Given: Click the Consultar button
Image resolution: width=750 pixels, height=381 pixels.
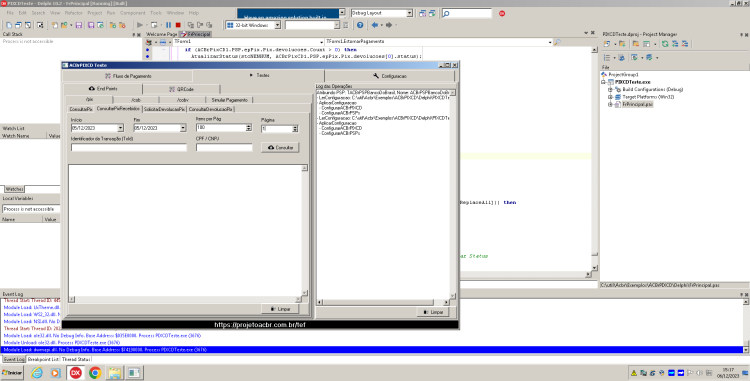Looking at the screenshot, I should point(280,148).
